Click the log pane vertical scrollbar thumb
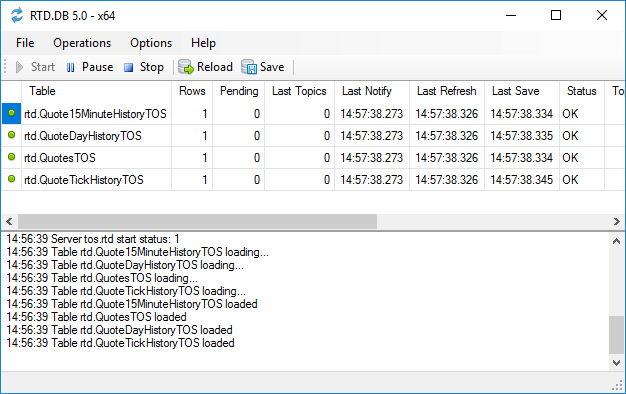This screenshot has height=394, width=626. coord(616,335)
